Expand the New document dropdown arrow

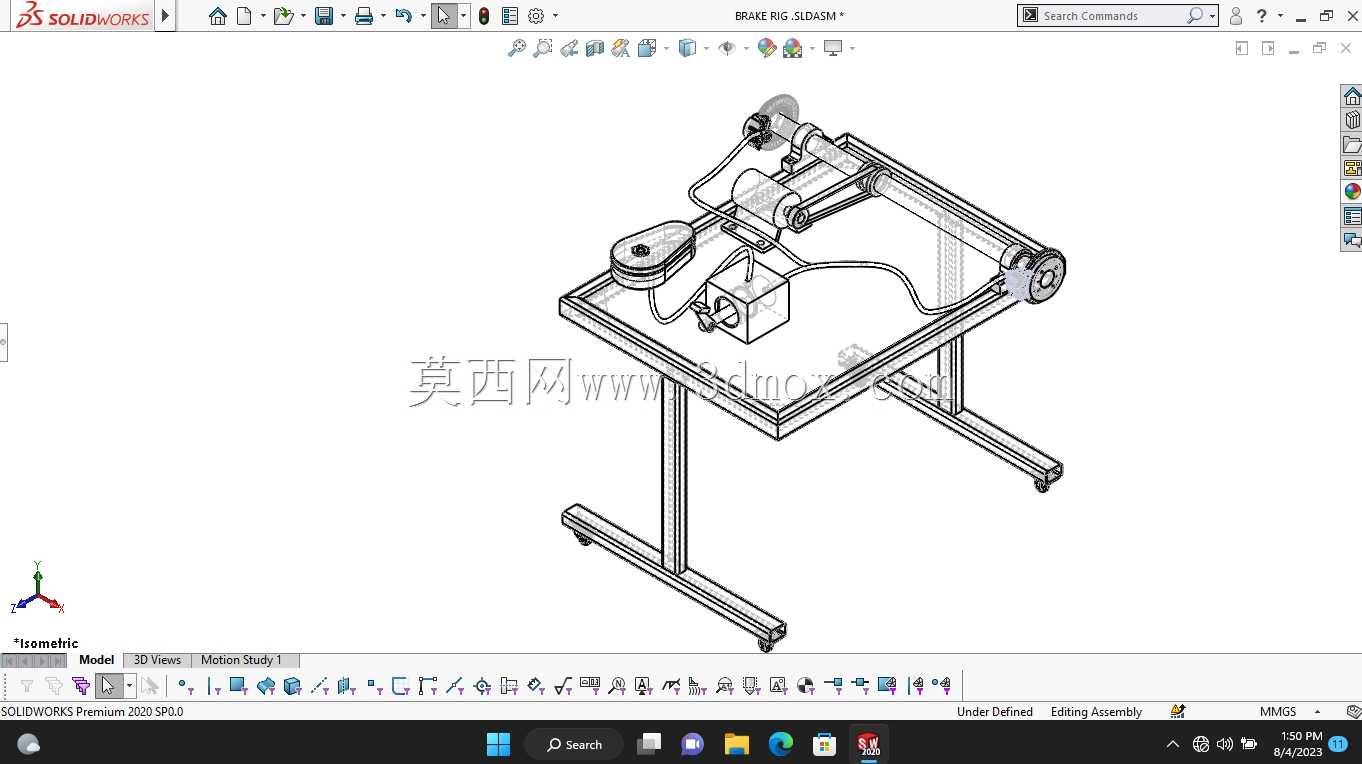pos(263,16)
